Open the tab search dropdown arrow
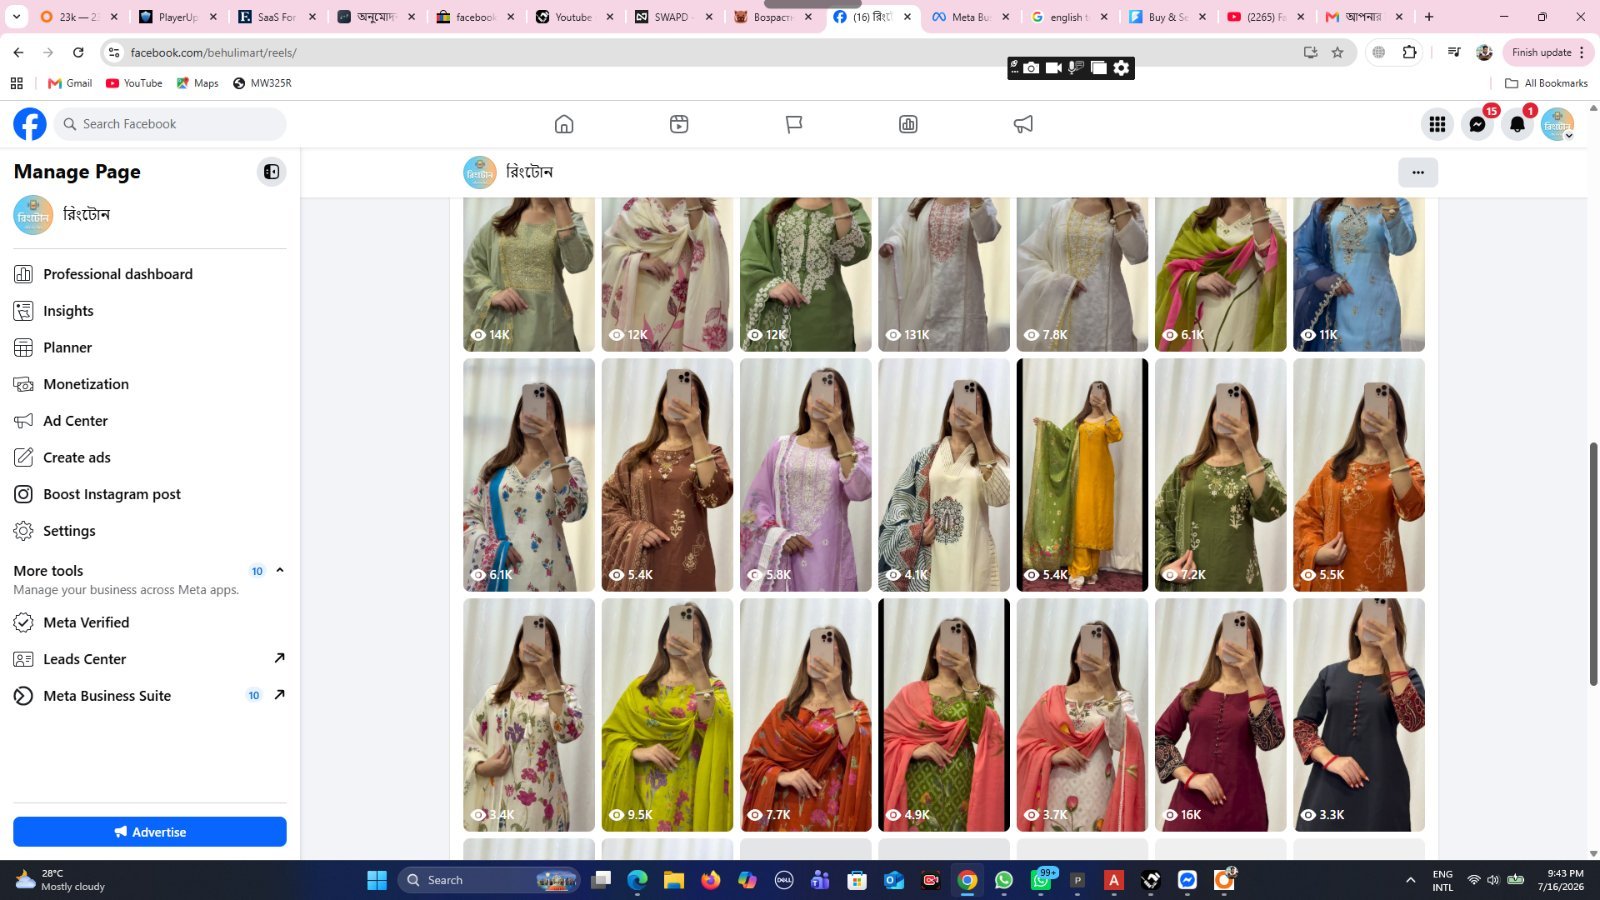 [16, 17]
